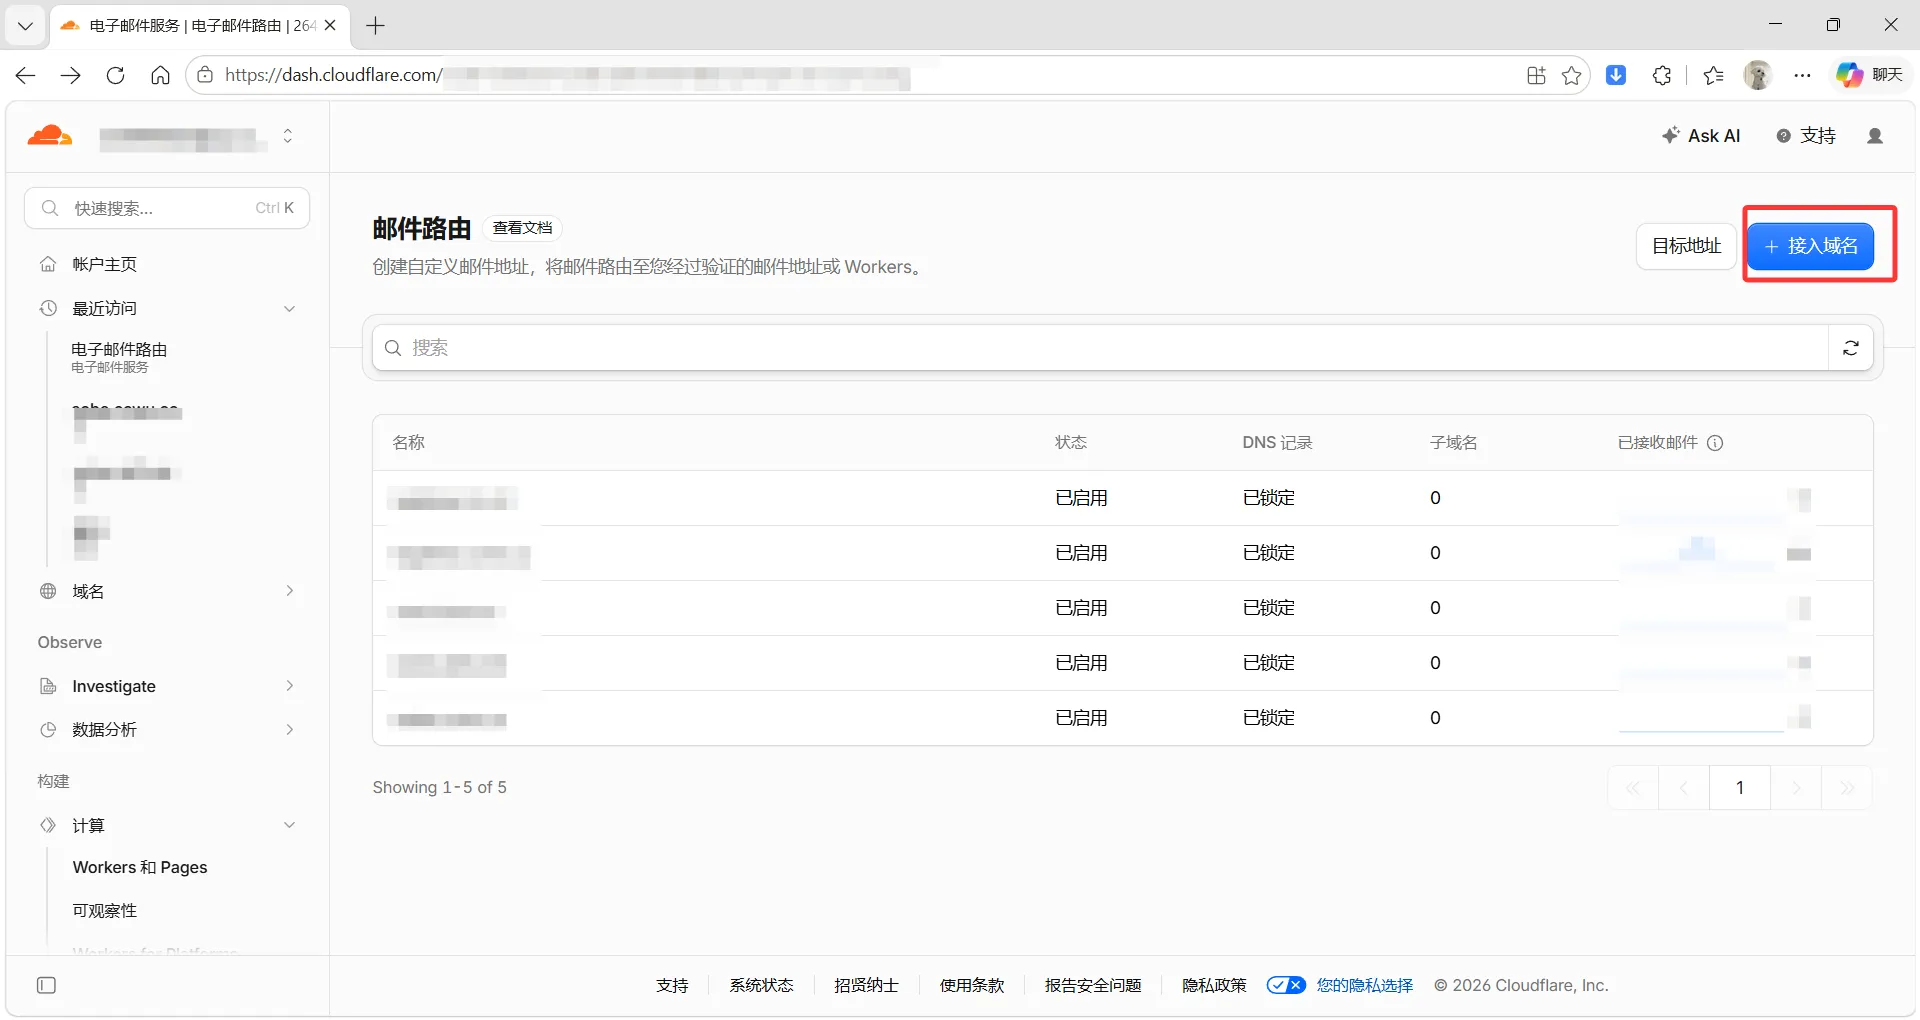Image resolution: width=1920 pixels, height=1020 pixels.
Task: Open the blue download extension icon
Action: click(x=1616, y=75)
